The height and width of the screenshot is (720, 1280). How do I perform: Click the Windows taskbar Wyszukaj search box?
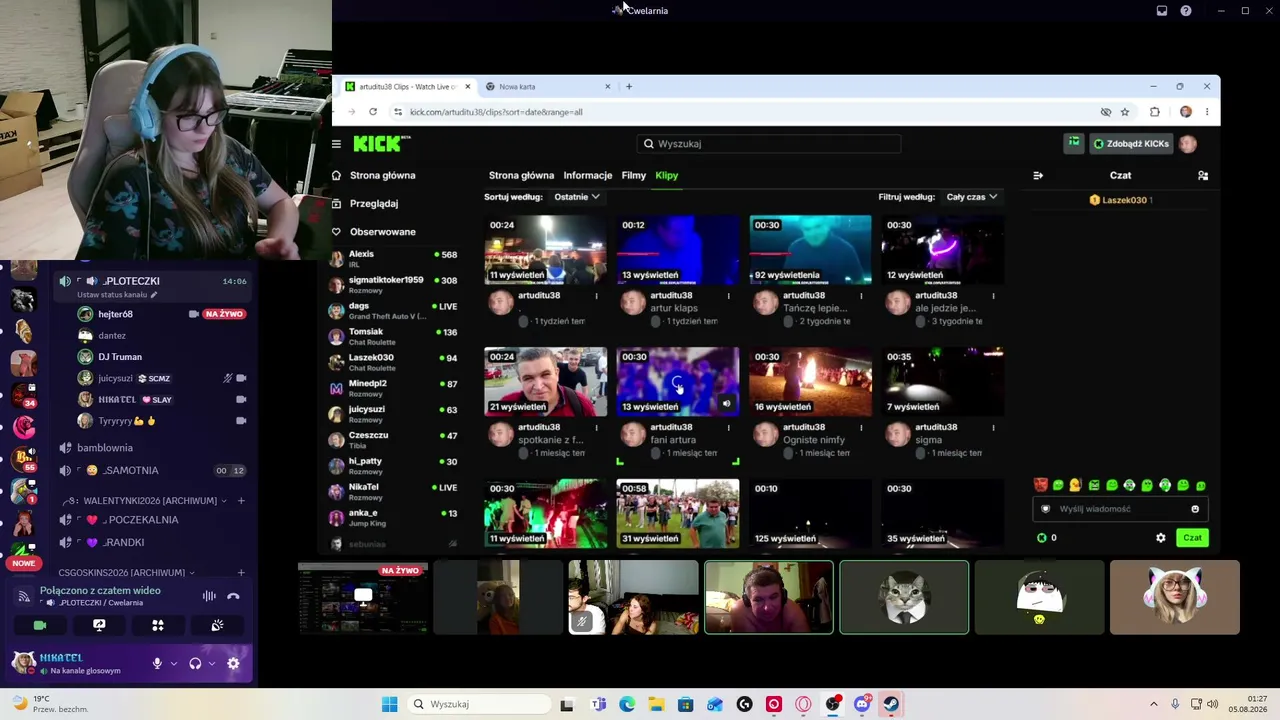point(477,704)
